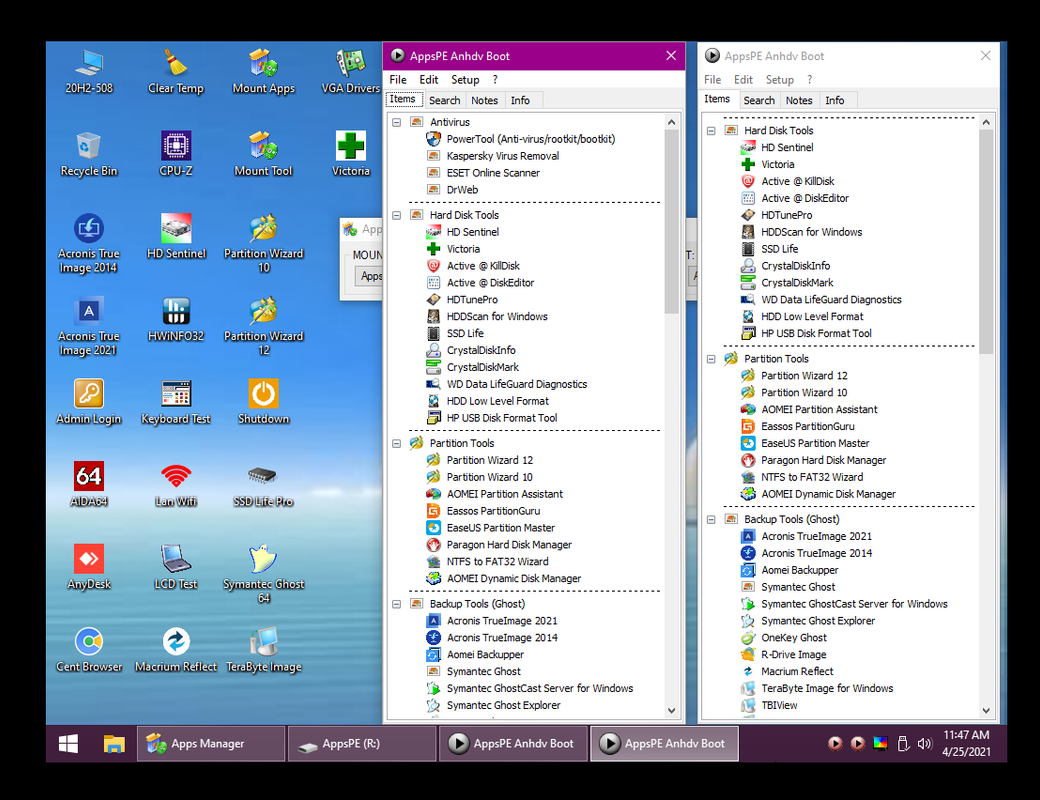Open the Mount Tool desktop icon

[263, 154]
